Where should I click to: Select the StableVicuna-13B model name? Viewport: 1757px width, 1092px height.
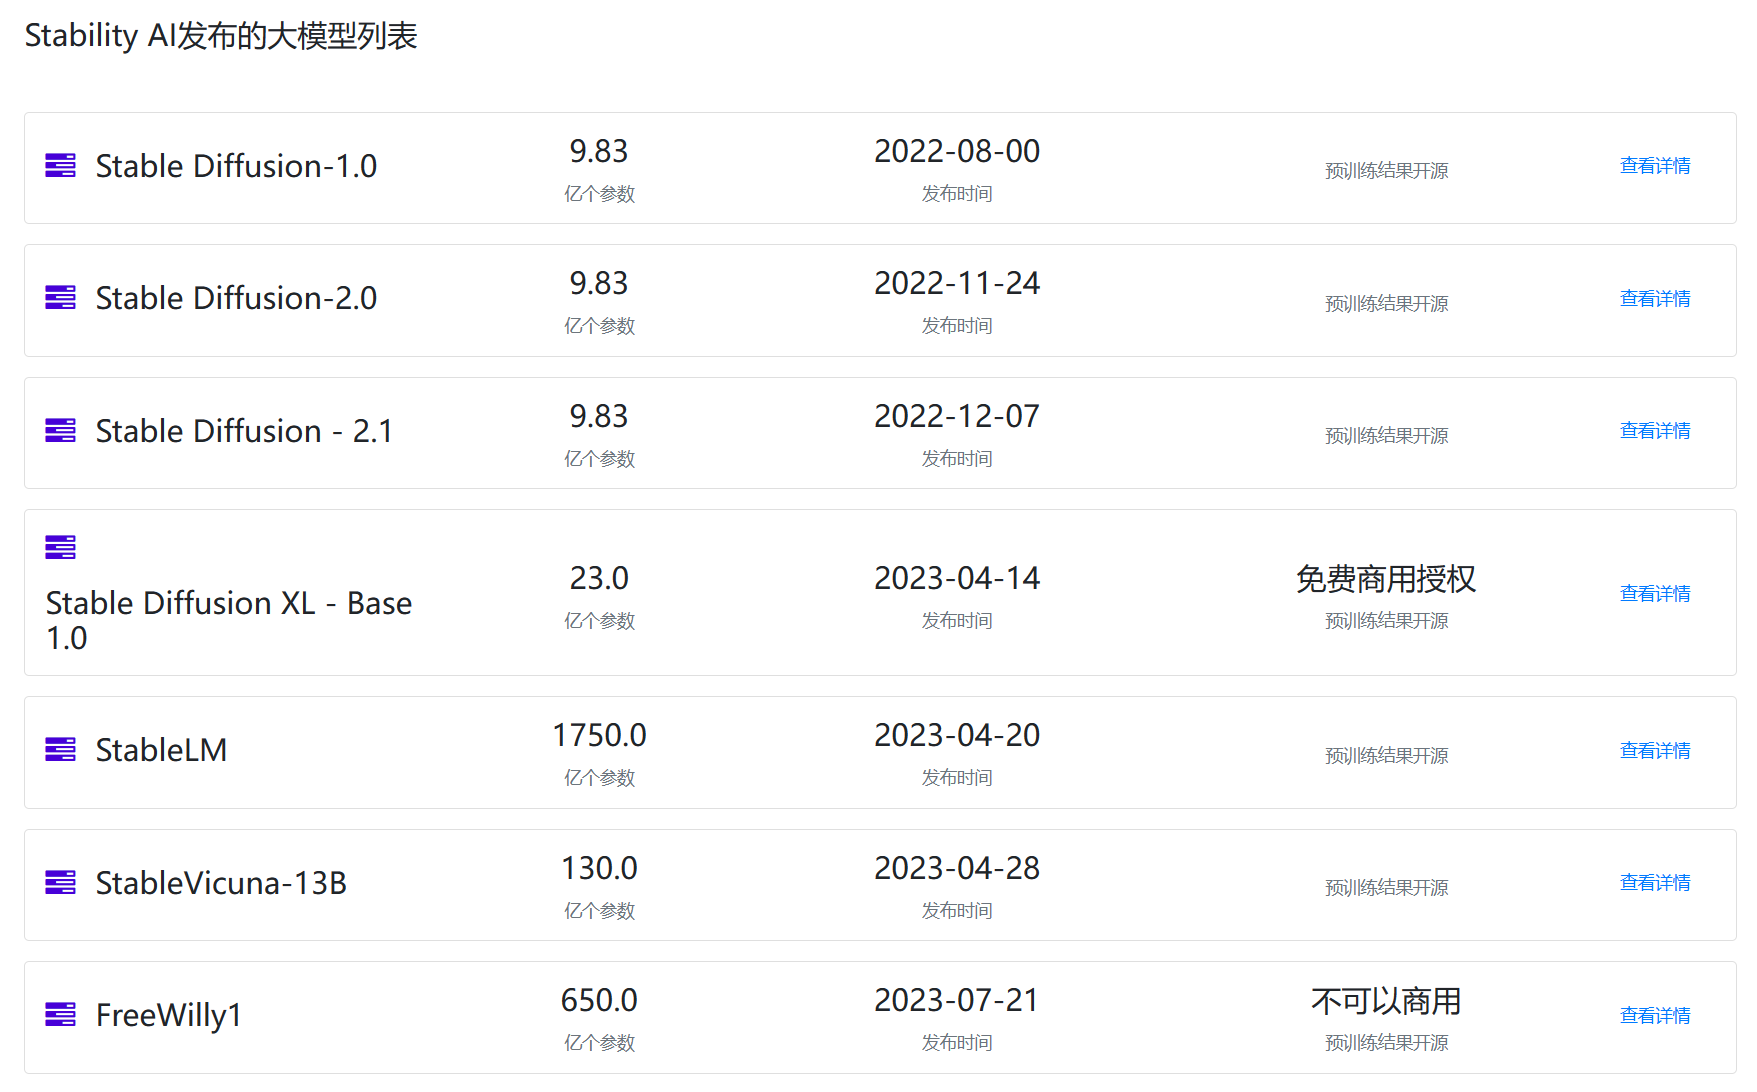tap(221, 883)
